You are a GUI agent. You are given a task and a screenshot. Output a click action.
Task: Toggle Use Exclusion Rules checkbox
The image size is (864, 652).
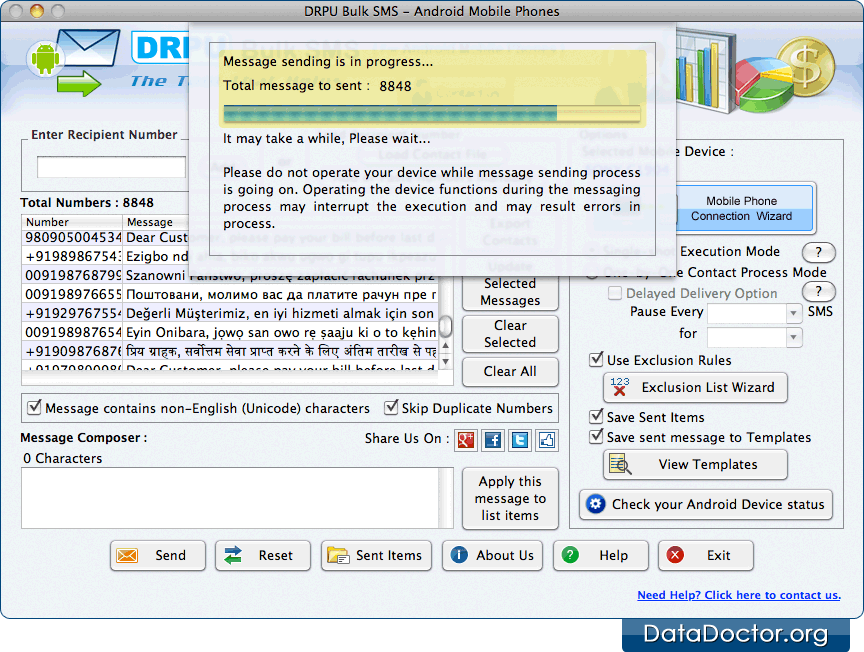596,360
